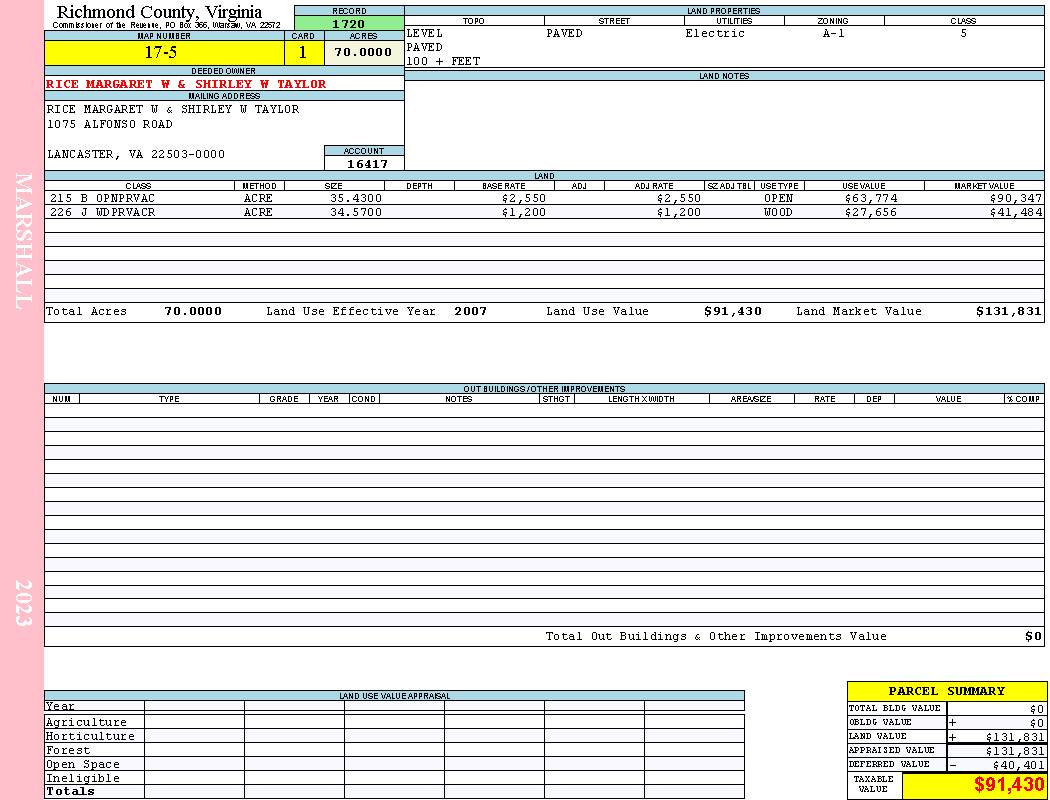Select base rate $2,550
The height and width of the screenshot is (800, 1050).
pos(524,199)
